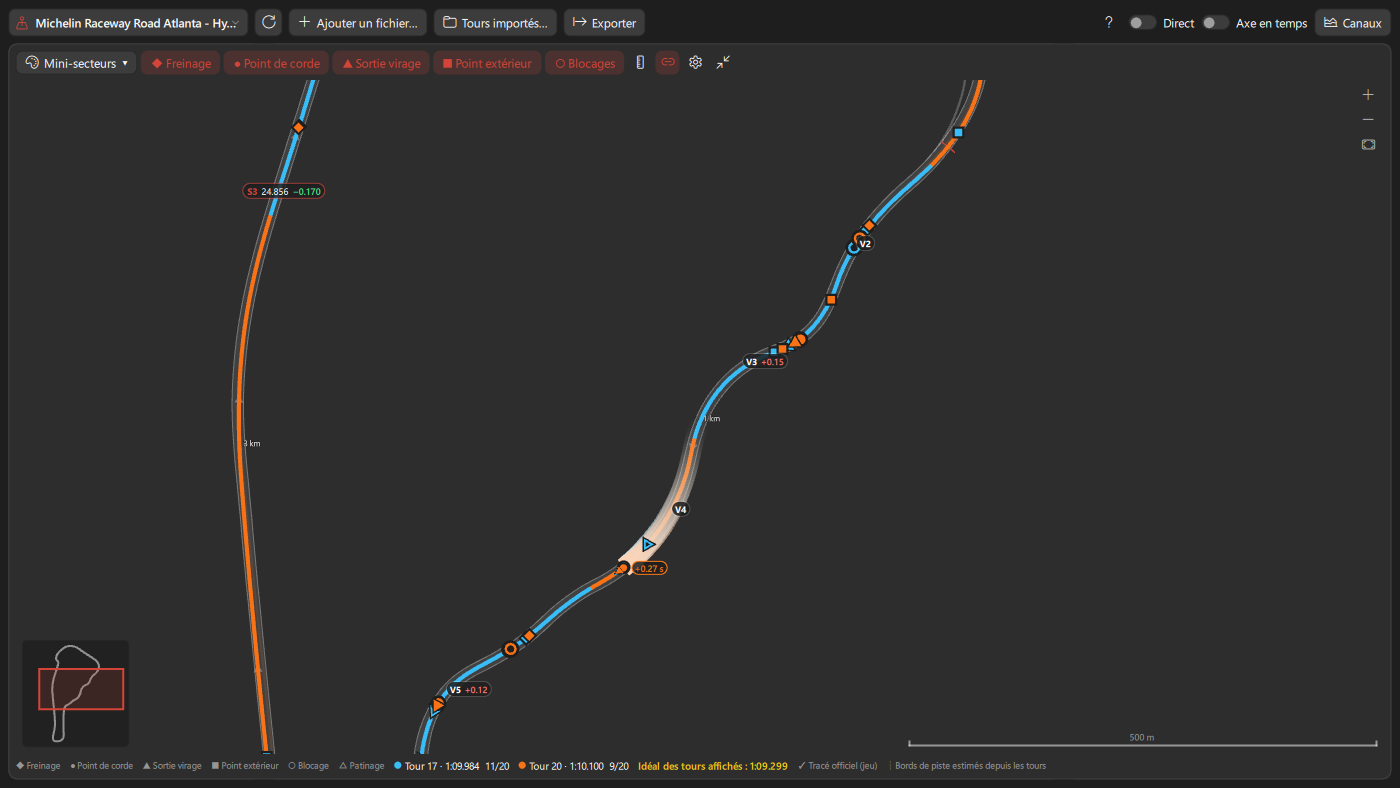Click the S3 24.856 sector label

tap(283, 191)
